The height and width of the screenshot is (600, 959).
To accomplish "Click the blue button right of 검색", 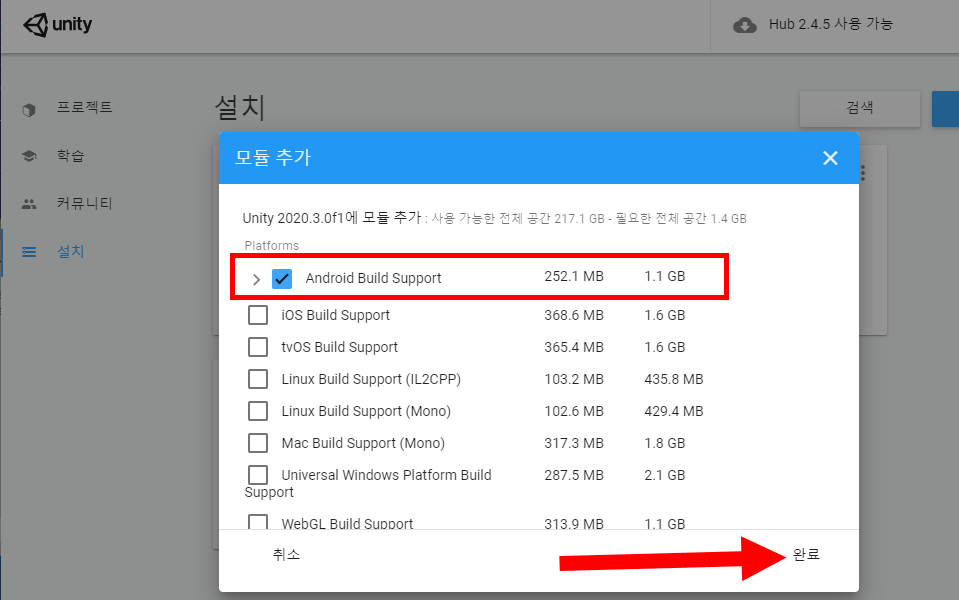I will 946,109.
